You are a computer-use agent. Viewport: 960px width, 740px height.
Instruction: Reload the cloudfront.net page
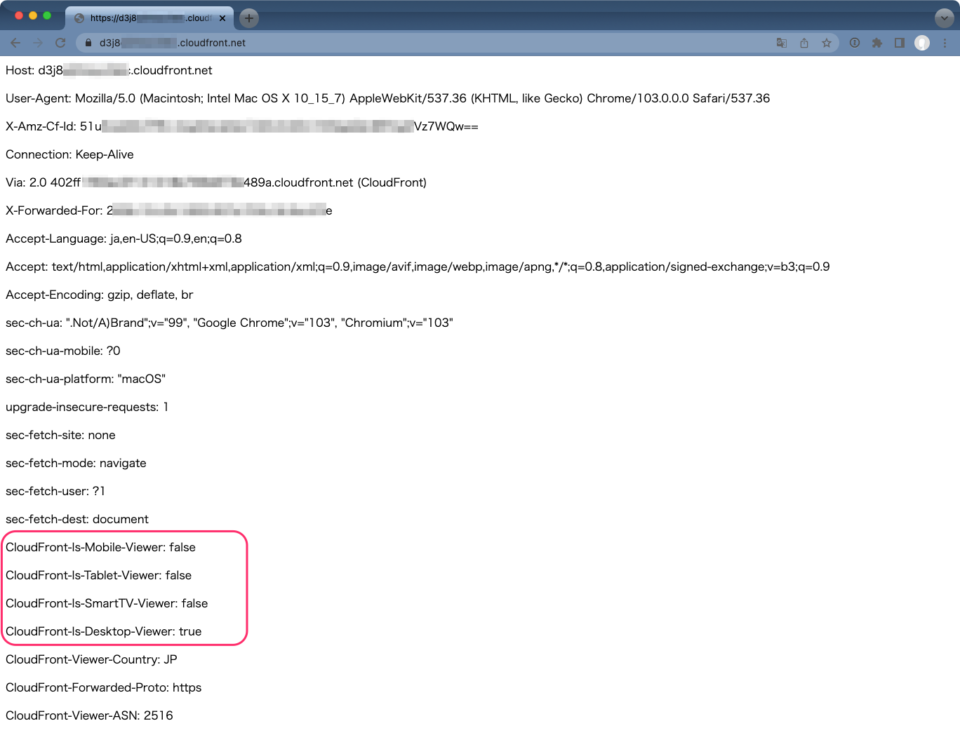pos(60,42)
